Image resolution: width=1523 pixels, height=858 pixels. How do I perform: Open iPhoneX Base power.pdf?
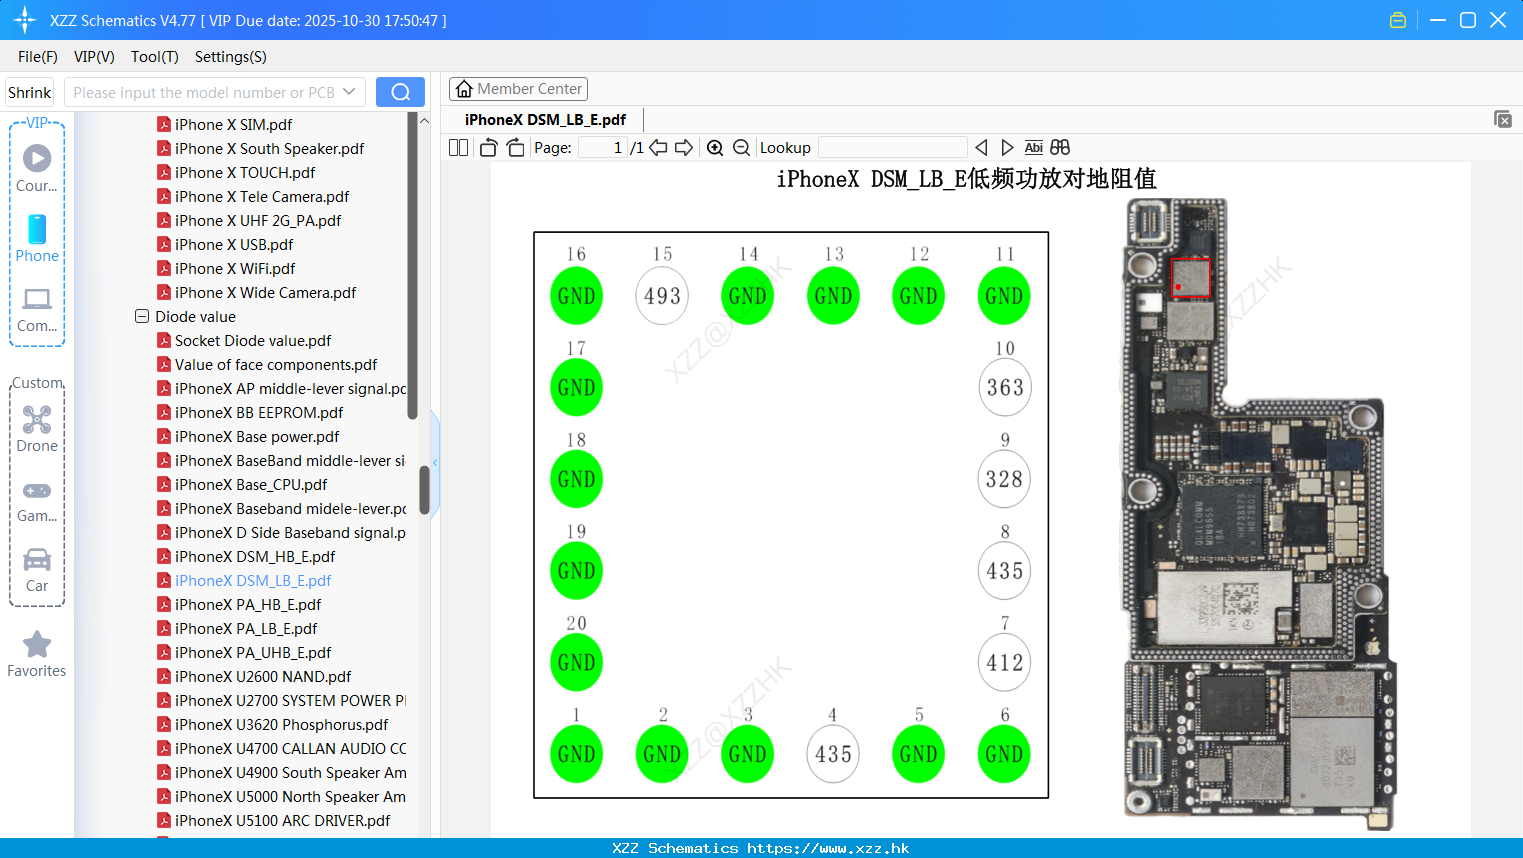(257, 436)
